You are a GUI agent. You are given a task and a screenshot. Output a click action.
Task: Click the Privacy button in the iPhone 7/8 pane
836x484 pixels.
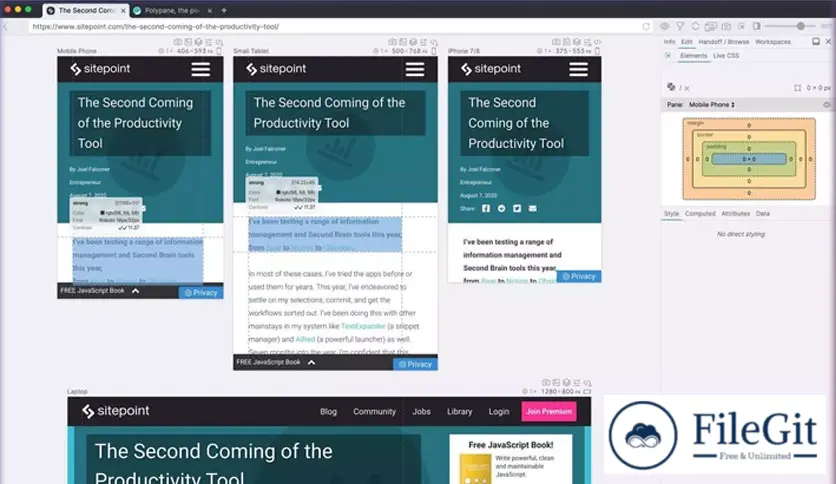579,277
